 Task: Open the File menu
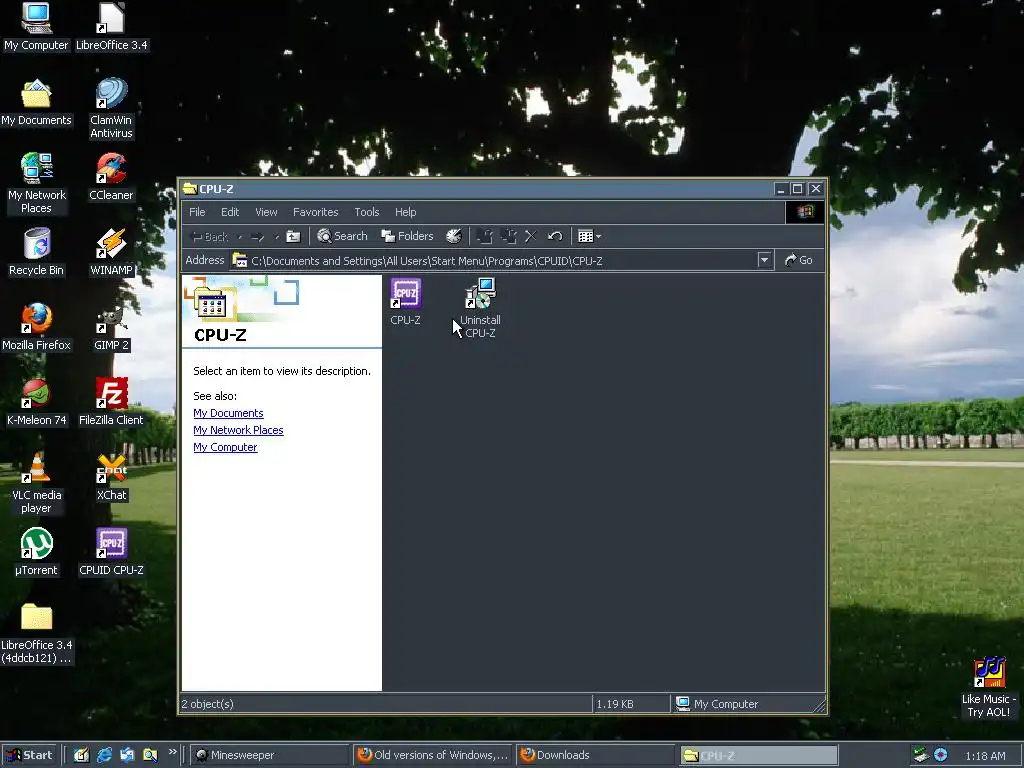[x=197, y=212]
